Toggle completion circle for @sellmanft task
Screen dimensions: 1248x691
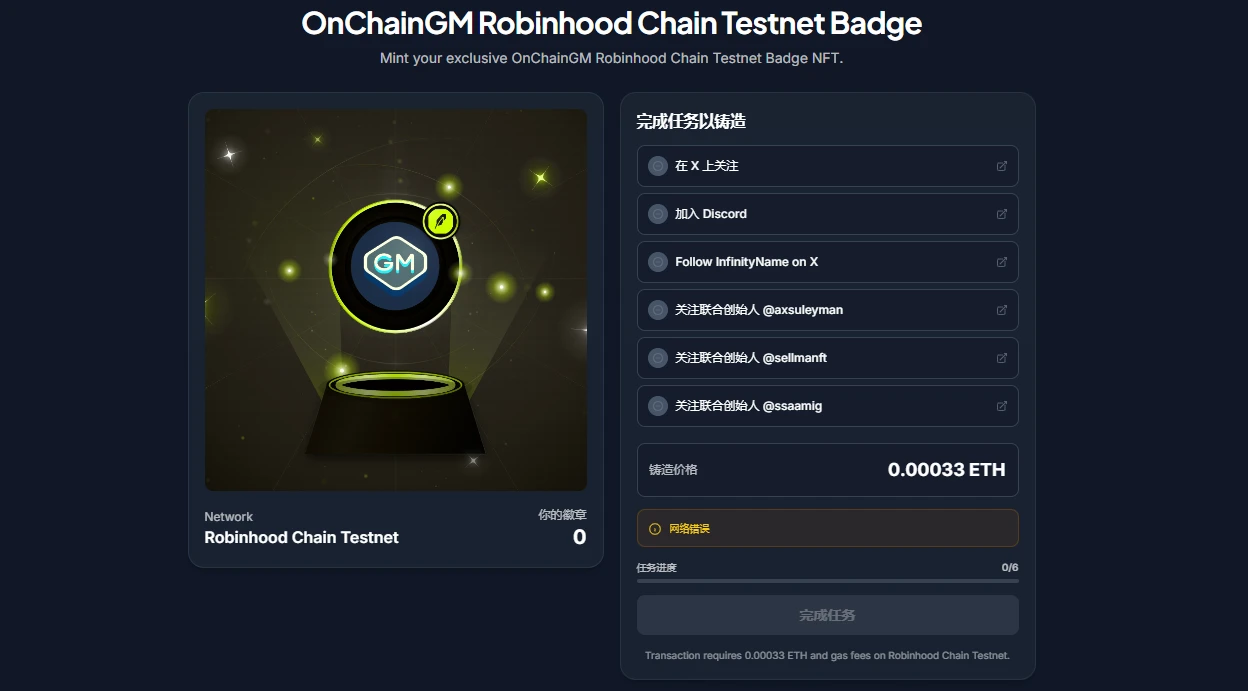658,358
